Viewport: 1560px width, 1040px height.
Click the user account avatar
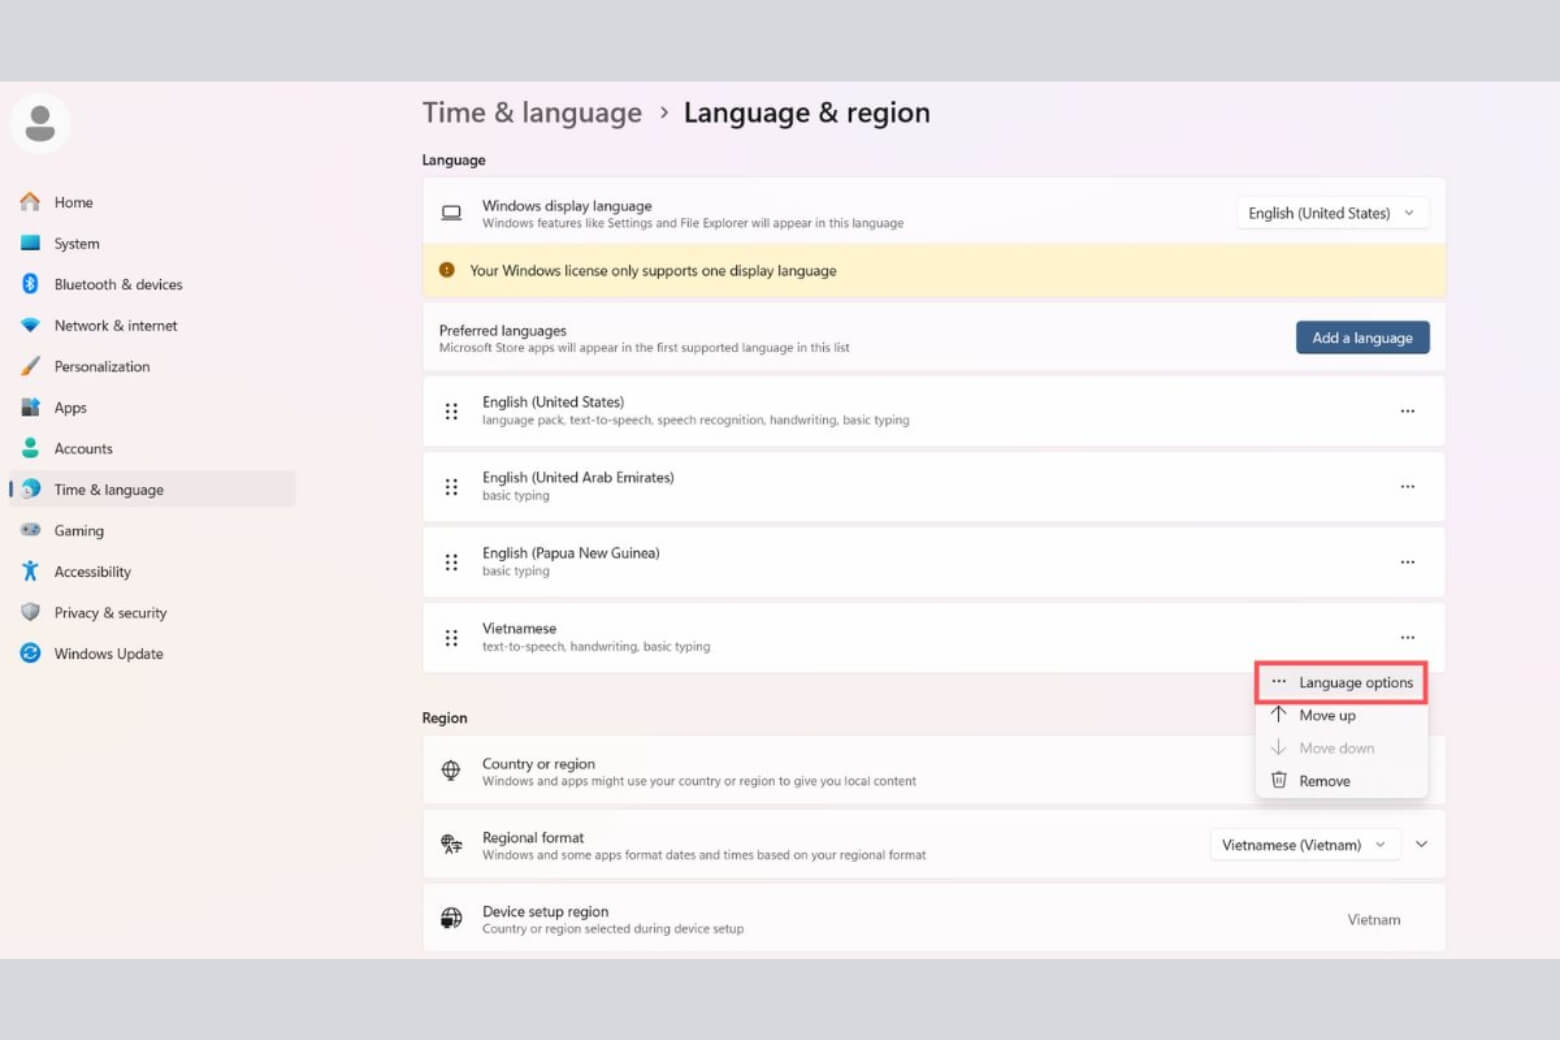(x=40, y=122)
